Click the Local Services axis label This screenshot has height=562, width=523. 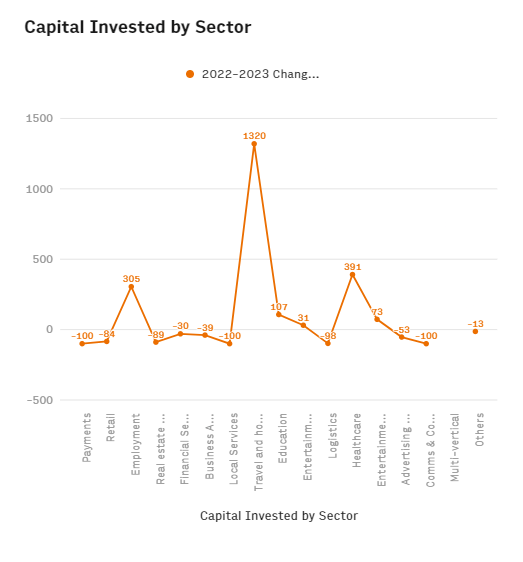coord(233,449)
